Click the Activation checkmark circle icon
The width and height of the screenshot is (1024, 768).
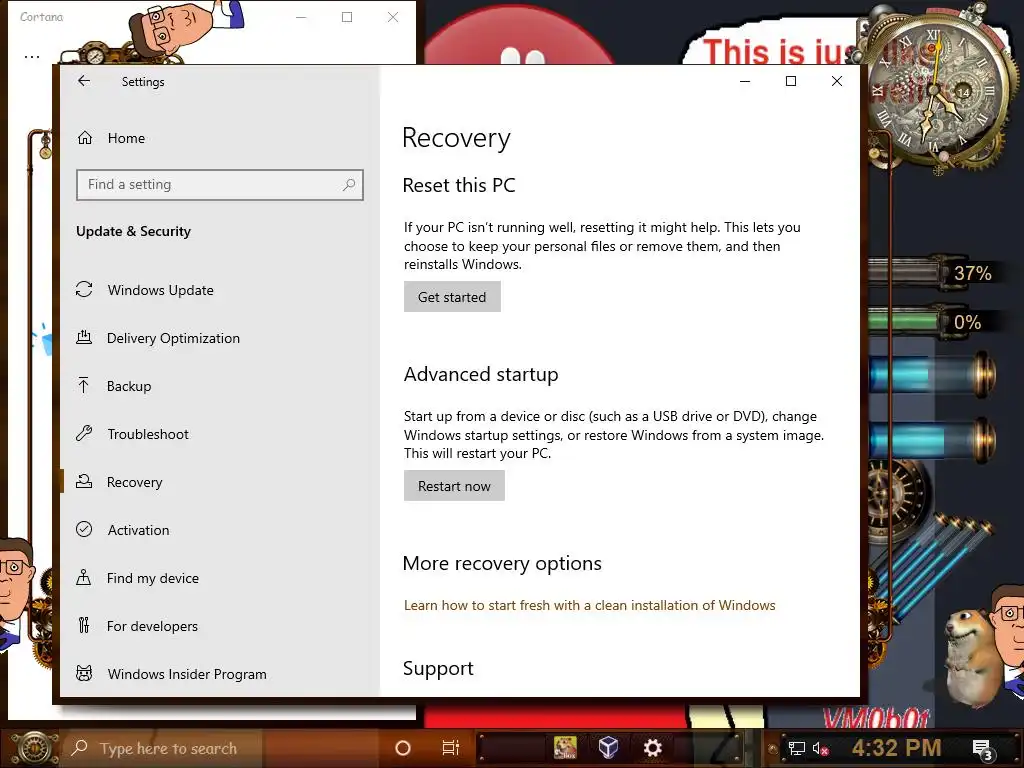tap(84, 529)
